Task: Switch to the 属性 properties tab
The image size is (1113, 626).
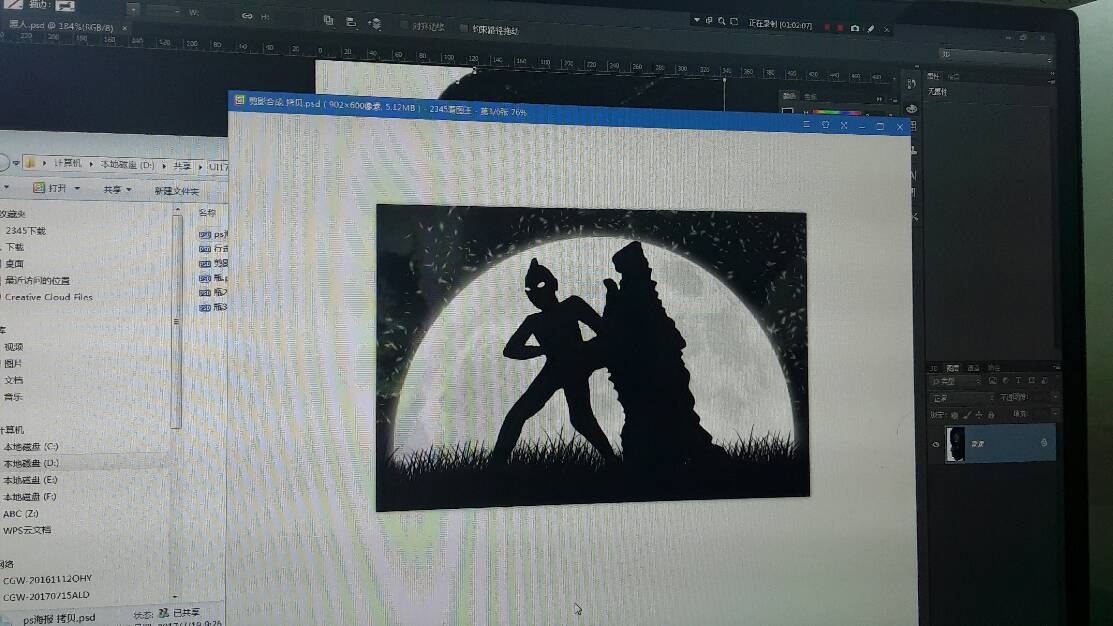Action: (933, 76)
